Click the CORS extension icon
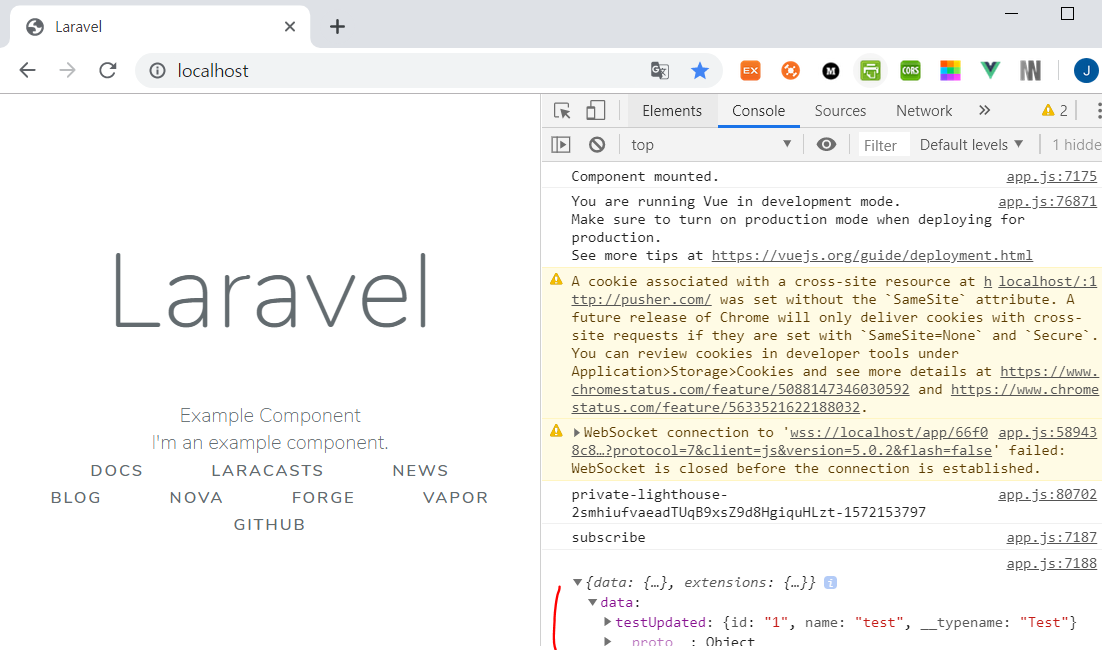 coord(910,70)
